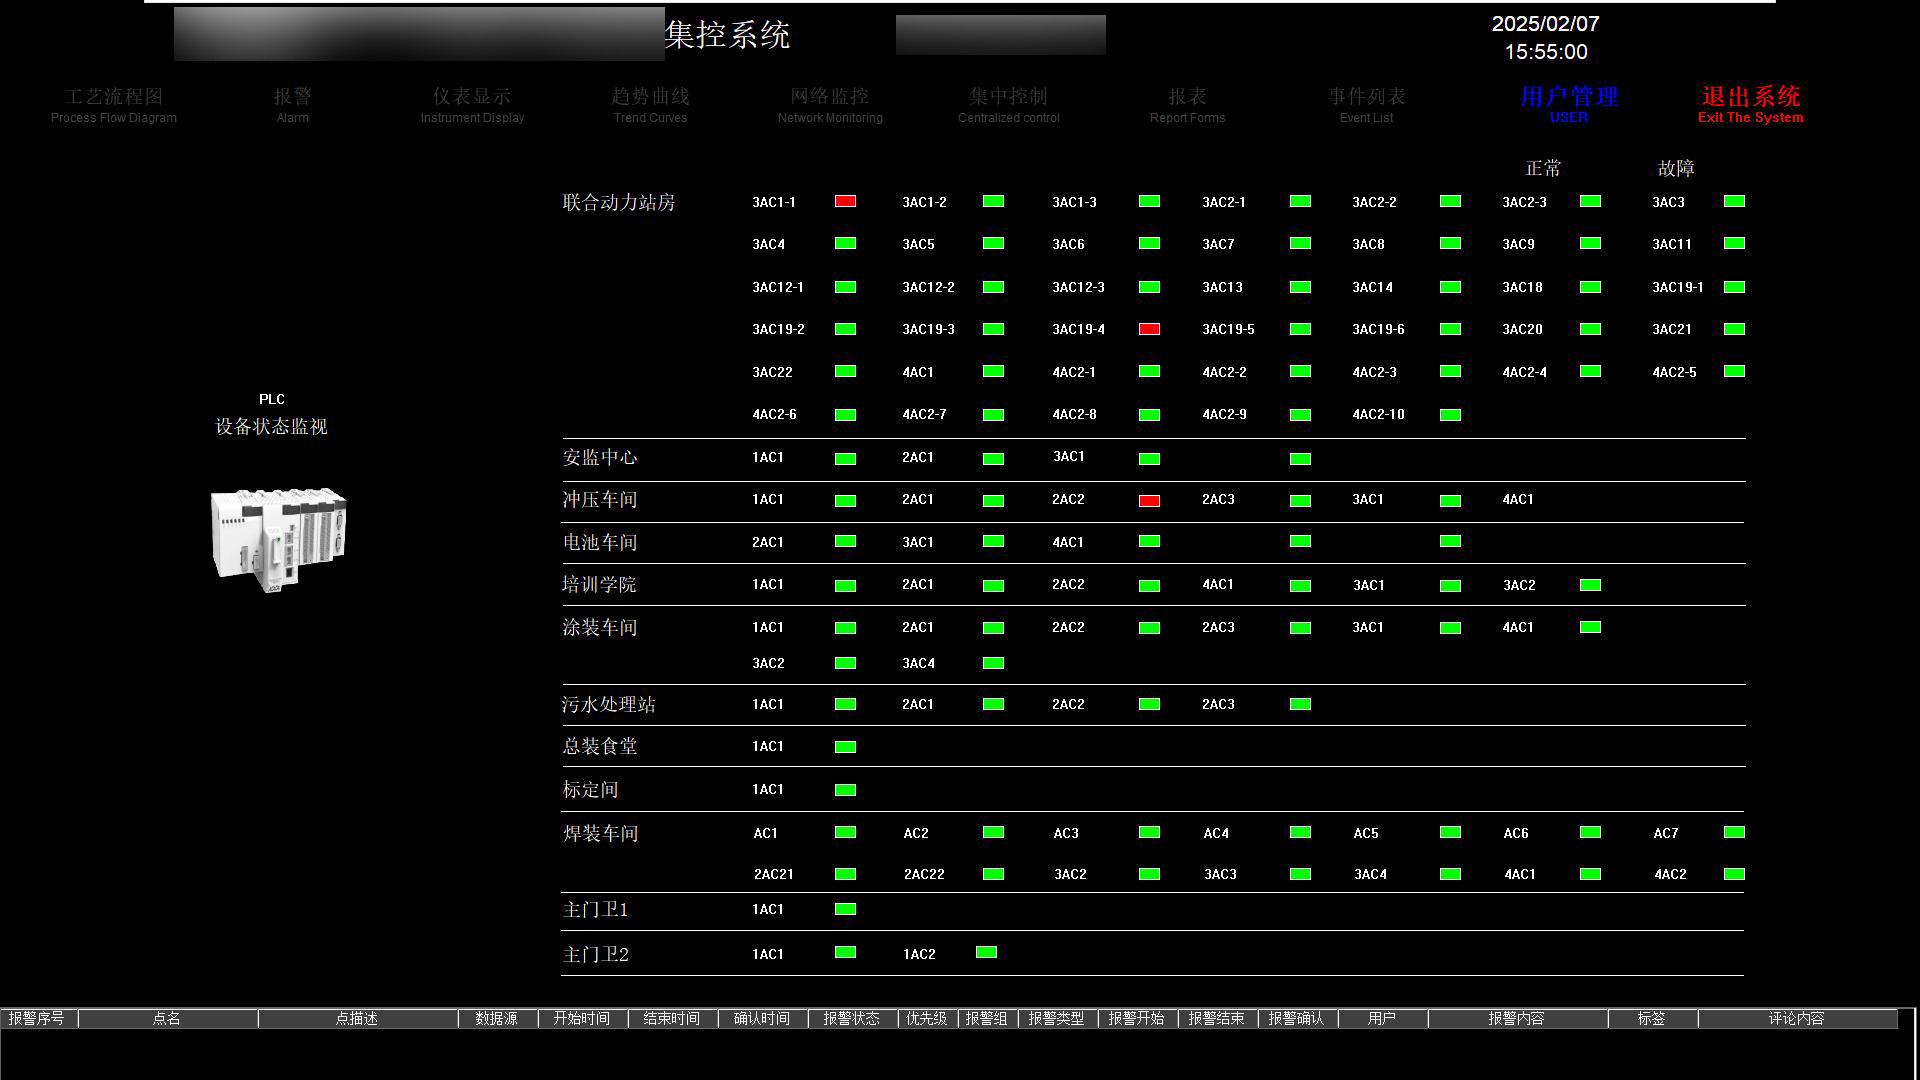Viewport: 1920px width, 1080px height.
Task: Click 总装食堂 1AC1 status indicator
Action: (845, 747)
